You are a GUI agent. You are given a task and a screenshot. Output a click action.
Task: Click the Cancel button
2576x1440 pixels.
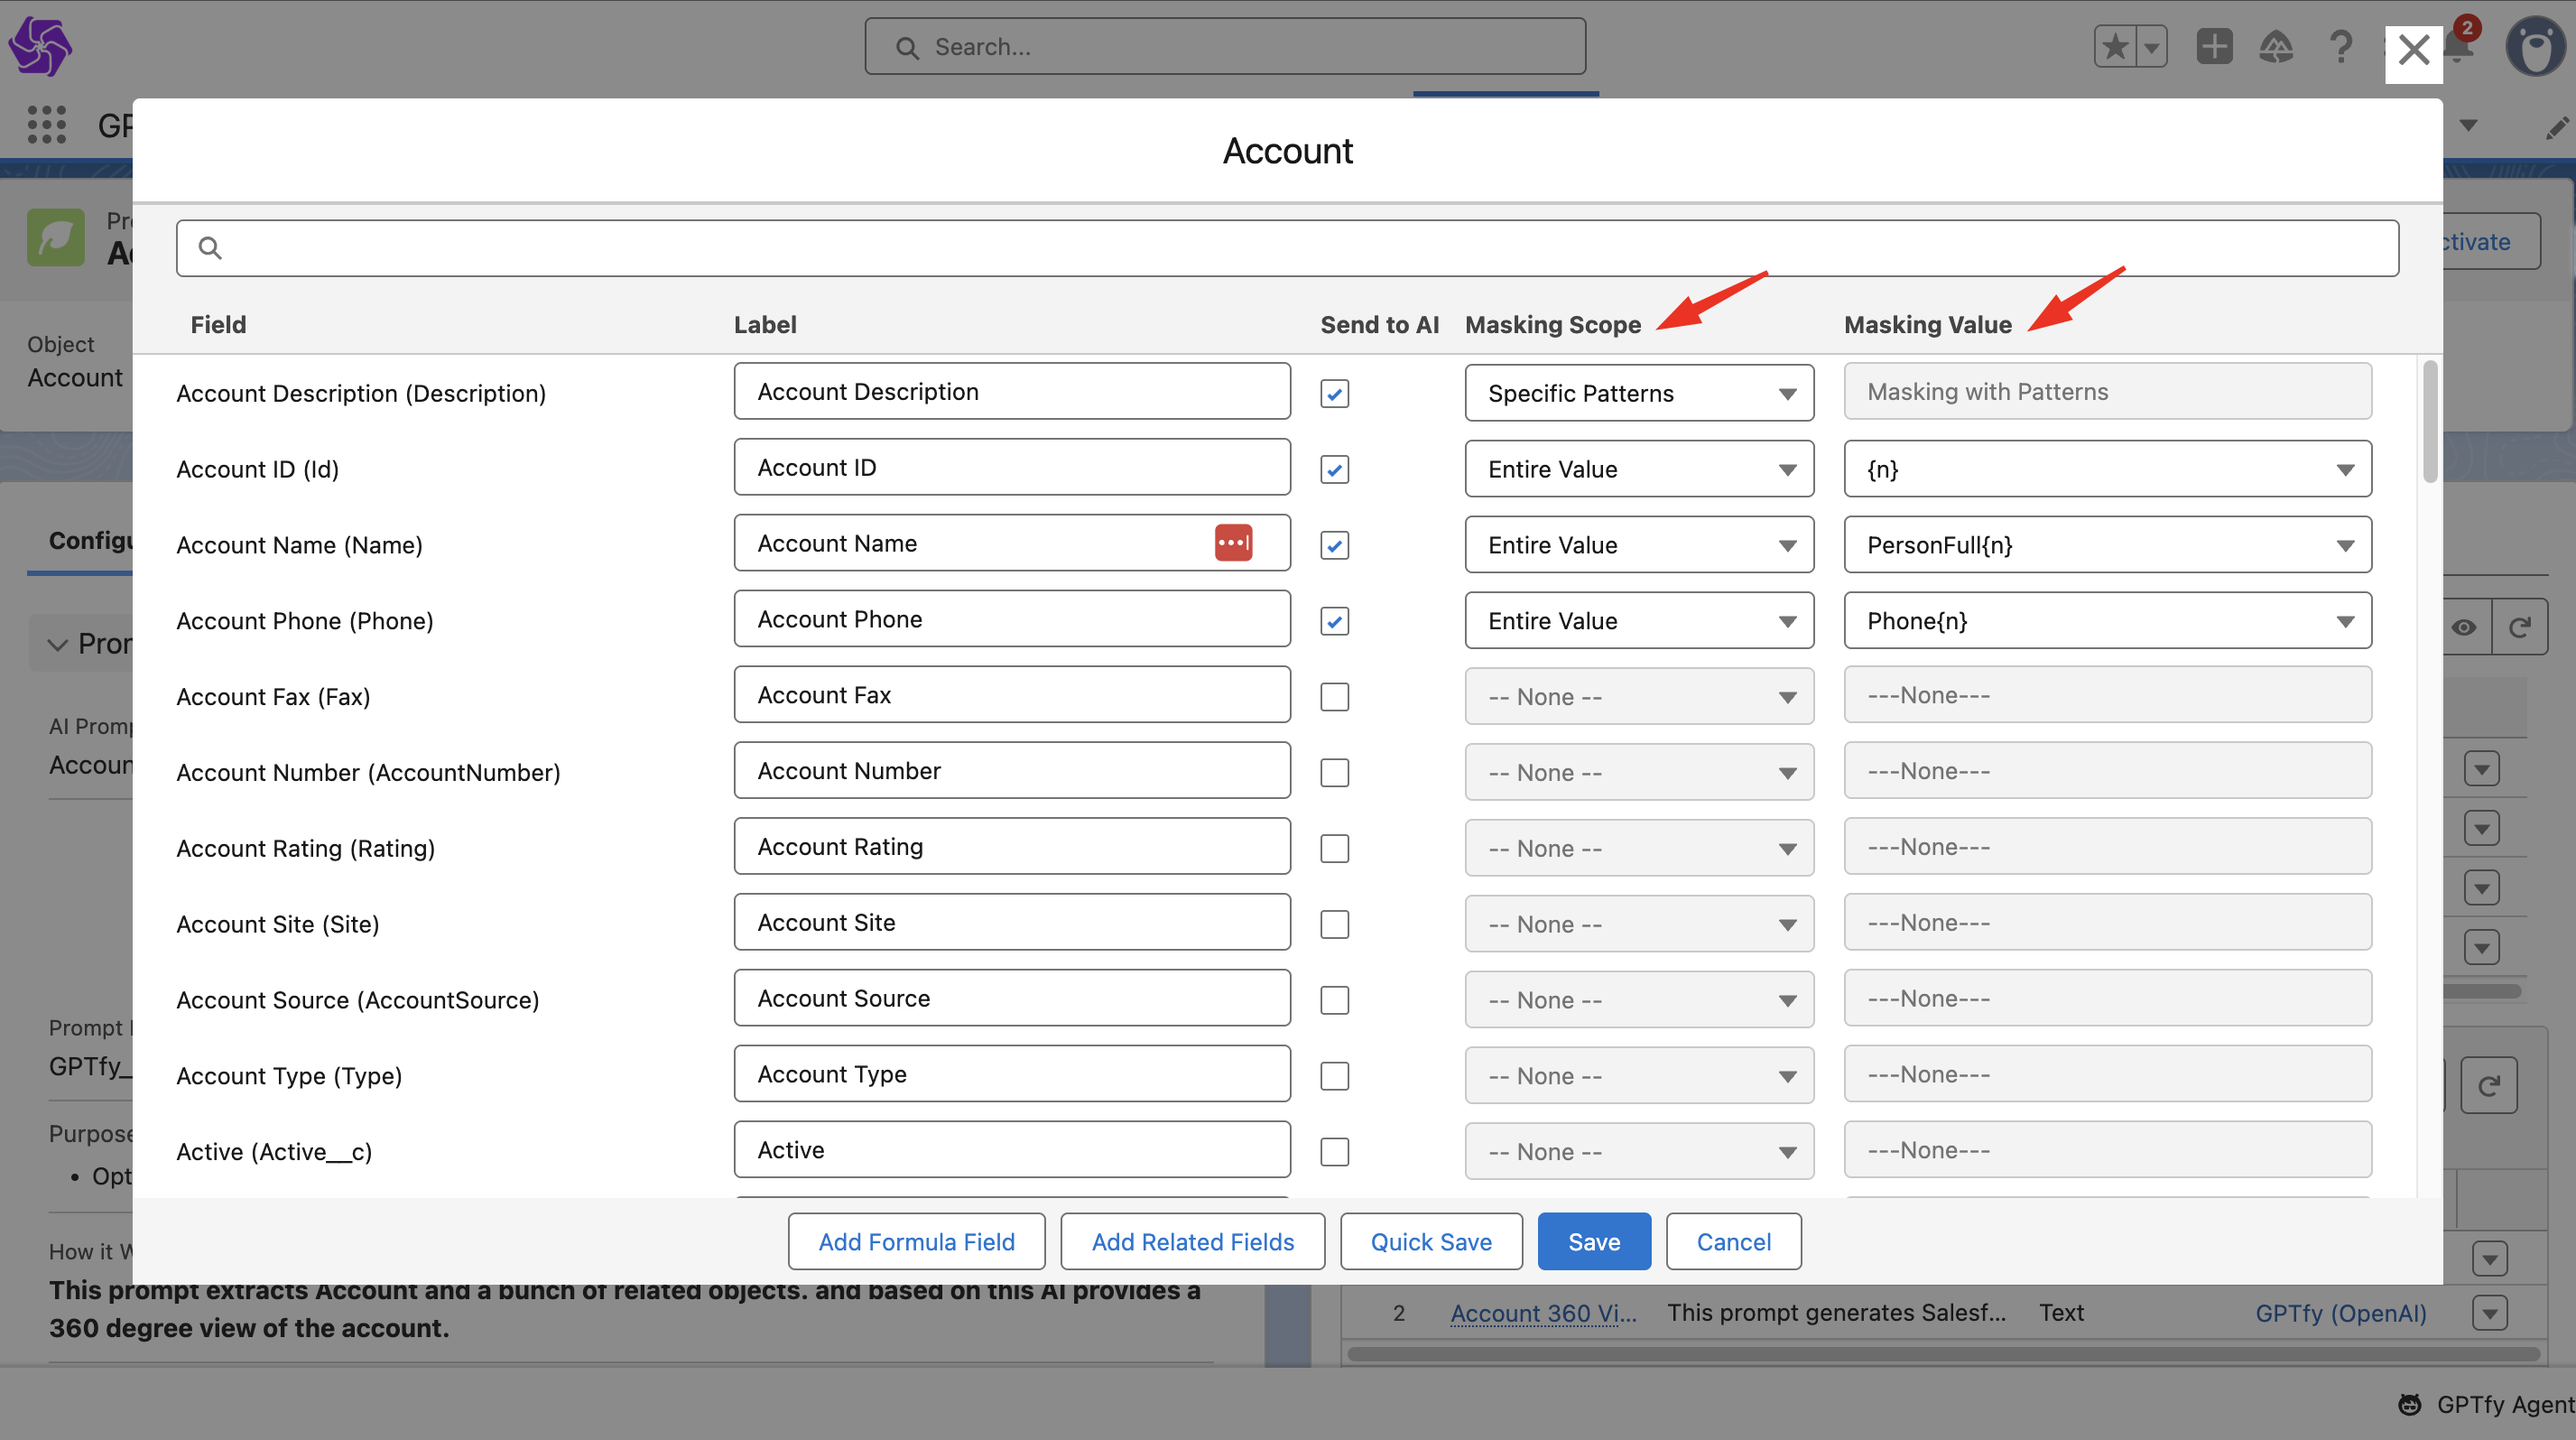pyautogui.click(x=1733, y=1242)
